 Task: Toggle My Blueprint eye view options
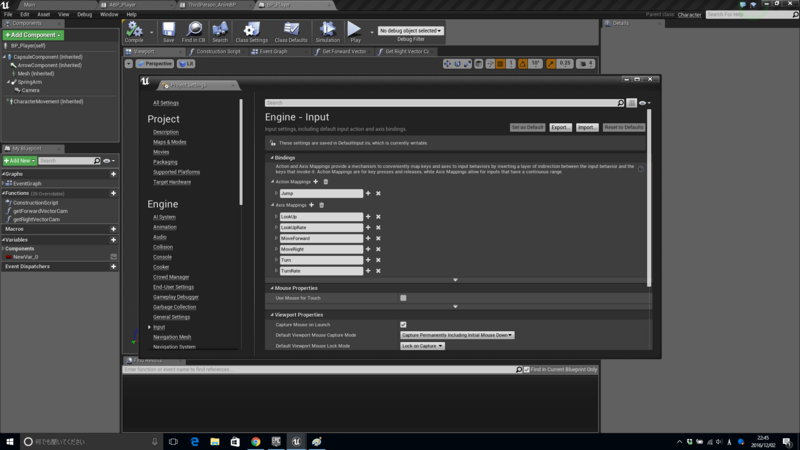click(109, 161)
